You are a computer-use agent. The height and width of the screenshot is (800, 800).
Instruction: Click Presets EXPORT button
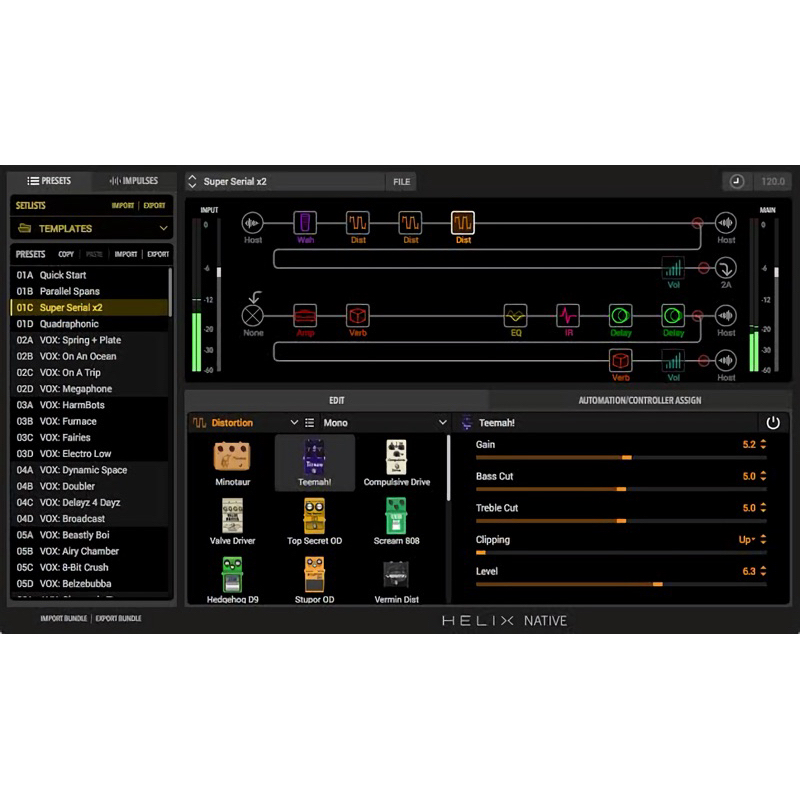[158, 254]
